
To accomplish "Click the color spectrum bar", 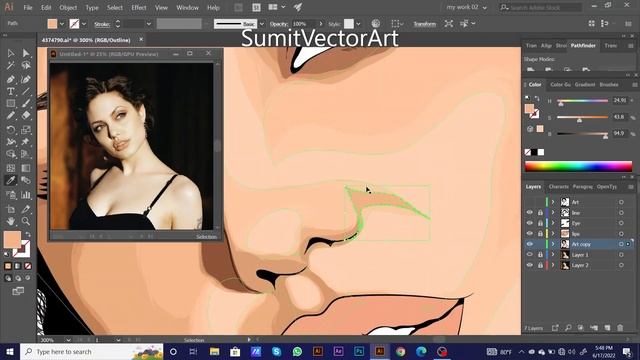I will (578, 166).
